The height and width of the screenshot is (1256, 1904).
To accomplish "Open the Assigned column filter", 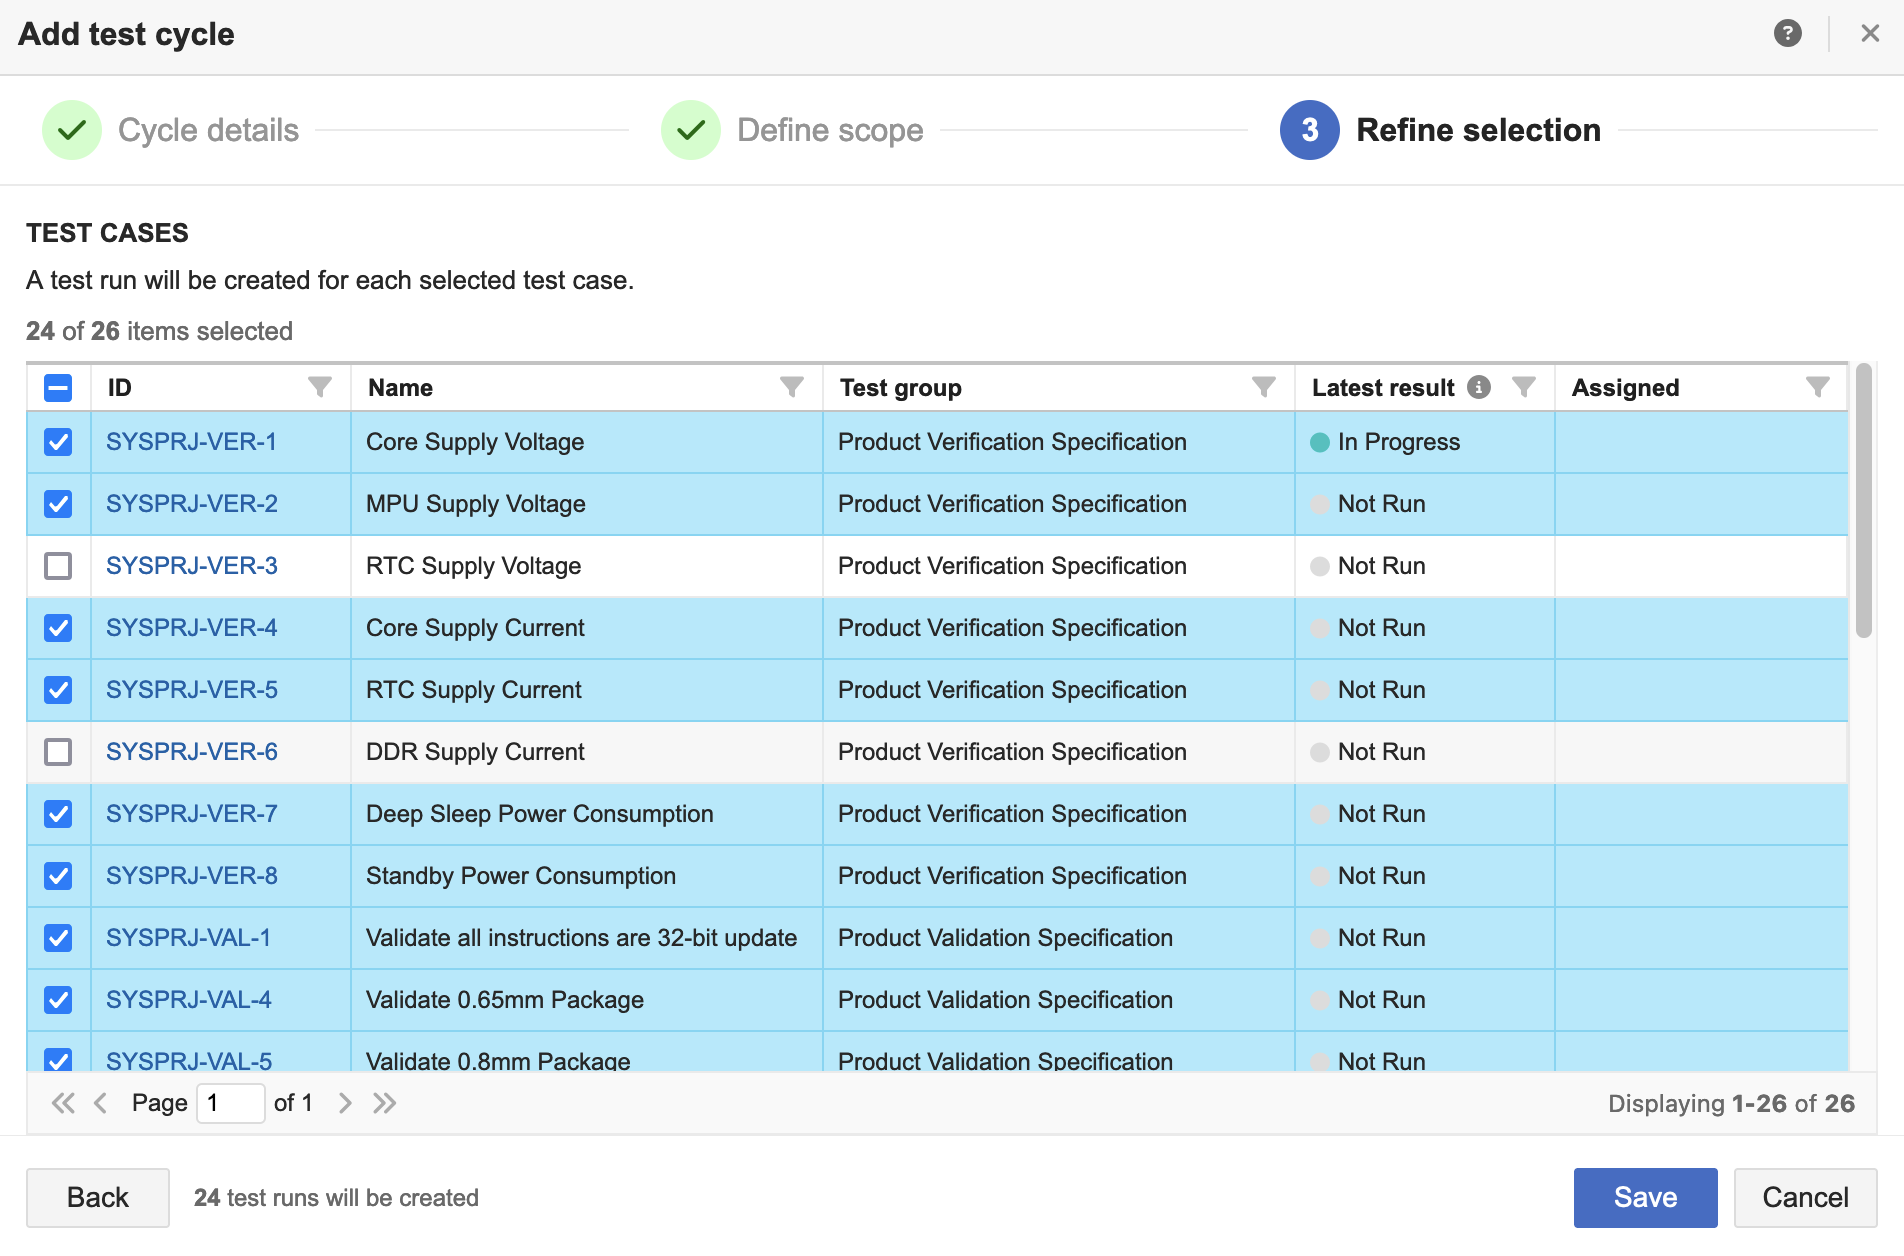I will tap(1818, 387).
